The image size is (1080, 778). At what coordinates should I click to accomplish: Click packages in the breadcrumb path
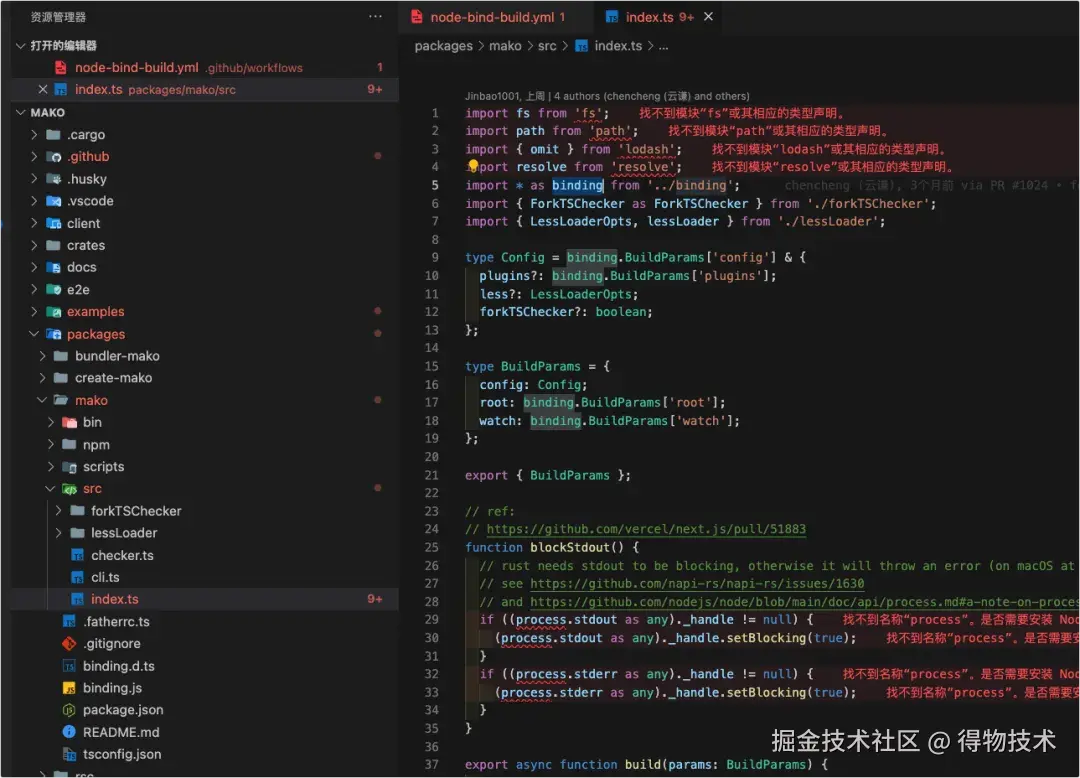point(443,46)
